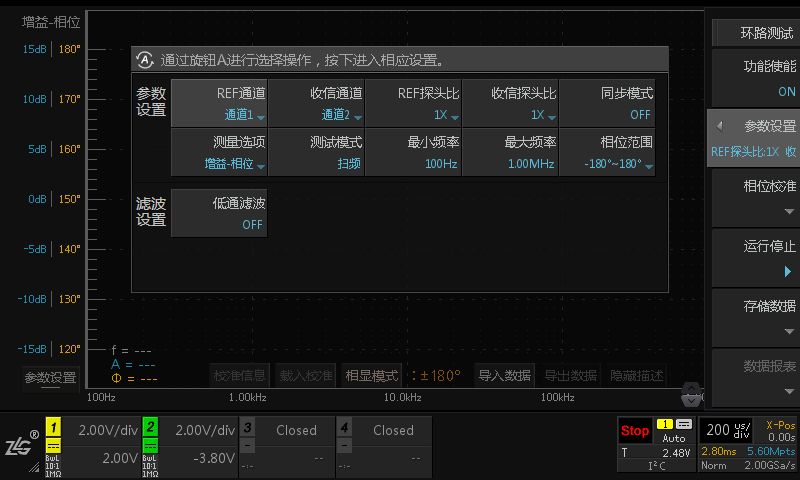Select 运行停止 side menu item
This screenshot has width=800, height=480.
coord(756,258)
